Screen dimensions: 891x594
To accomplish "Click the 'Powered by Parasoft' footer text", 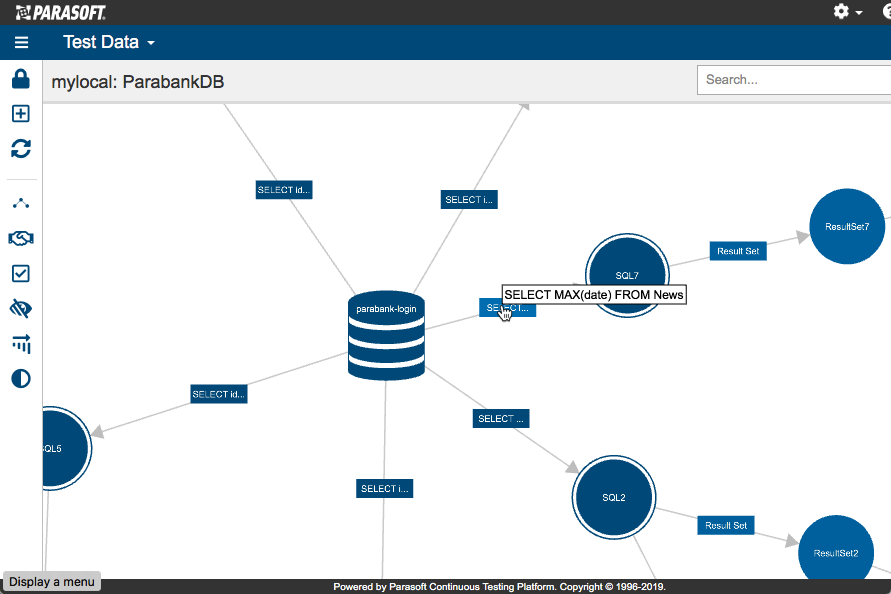I will [x=499, y=587].
